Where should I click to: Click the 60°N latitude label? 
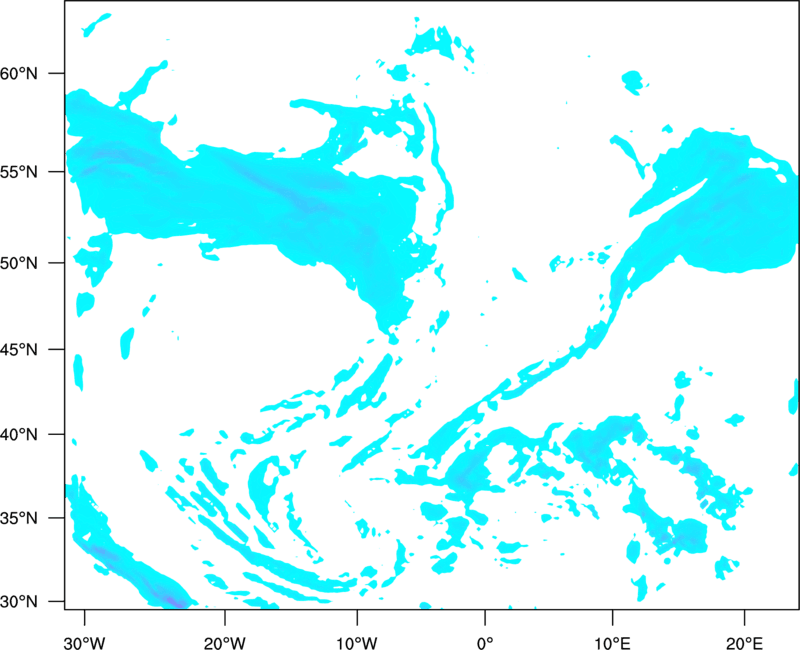pyautogui.click(x=19, y=73)
